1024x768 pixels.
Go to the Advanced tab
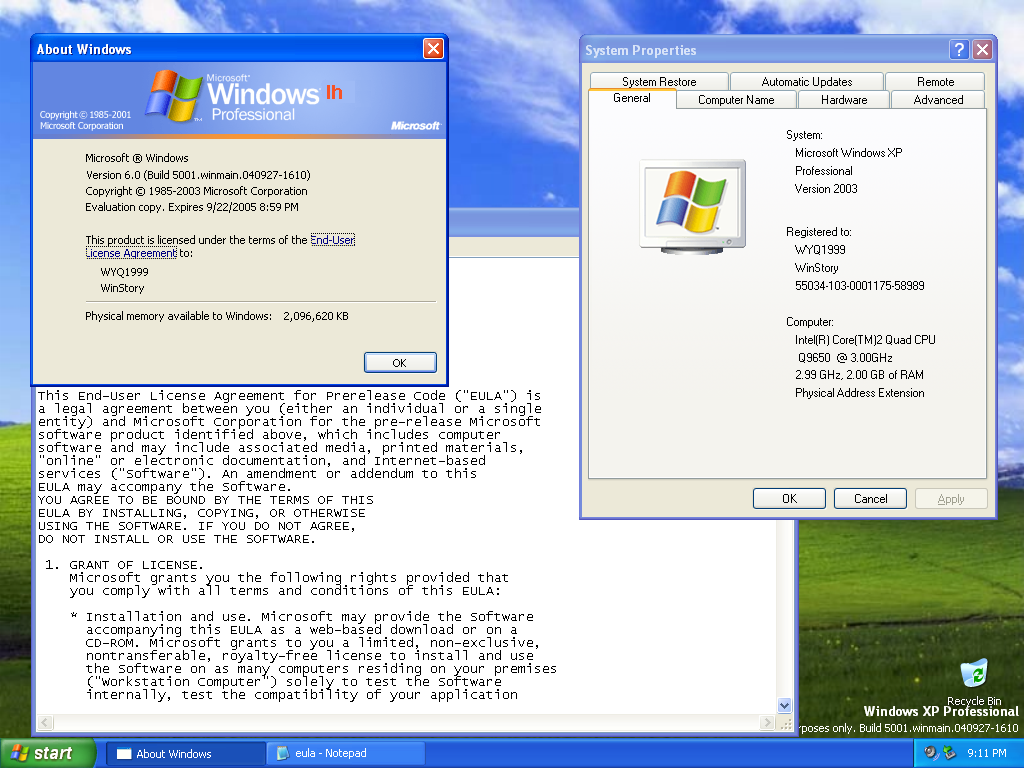click(938, 100)
